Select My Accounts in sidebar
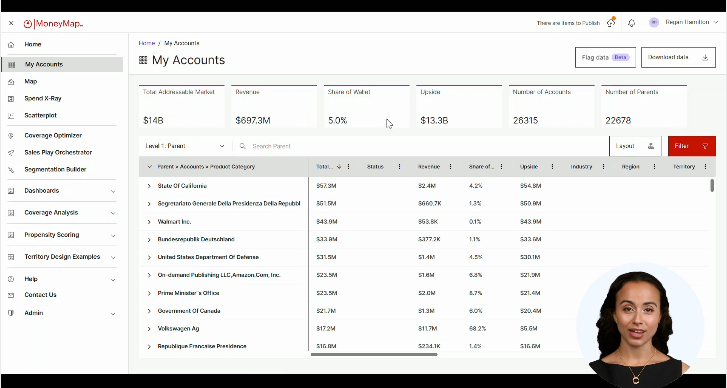Image resolution: width=727 pixels, height=388 pixels. pyautogui.click(x=62, y=64)
